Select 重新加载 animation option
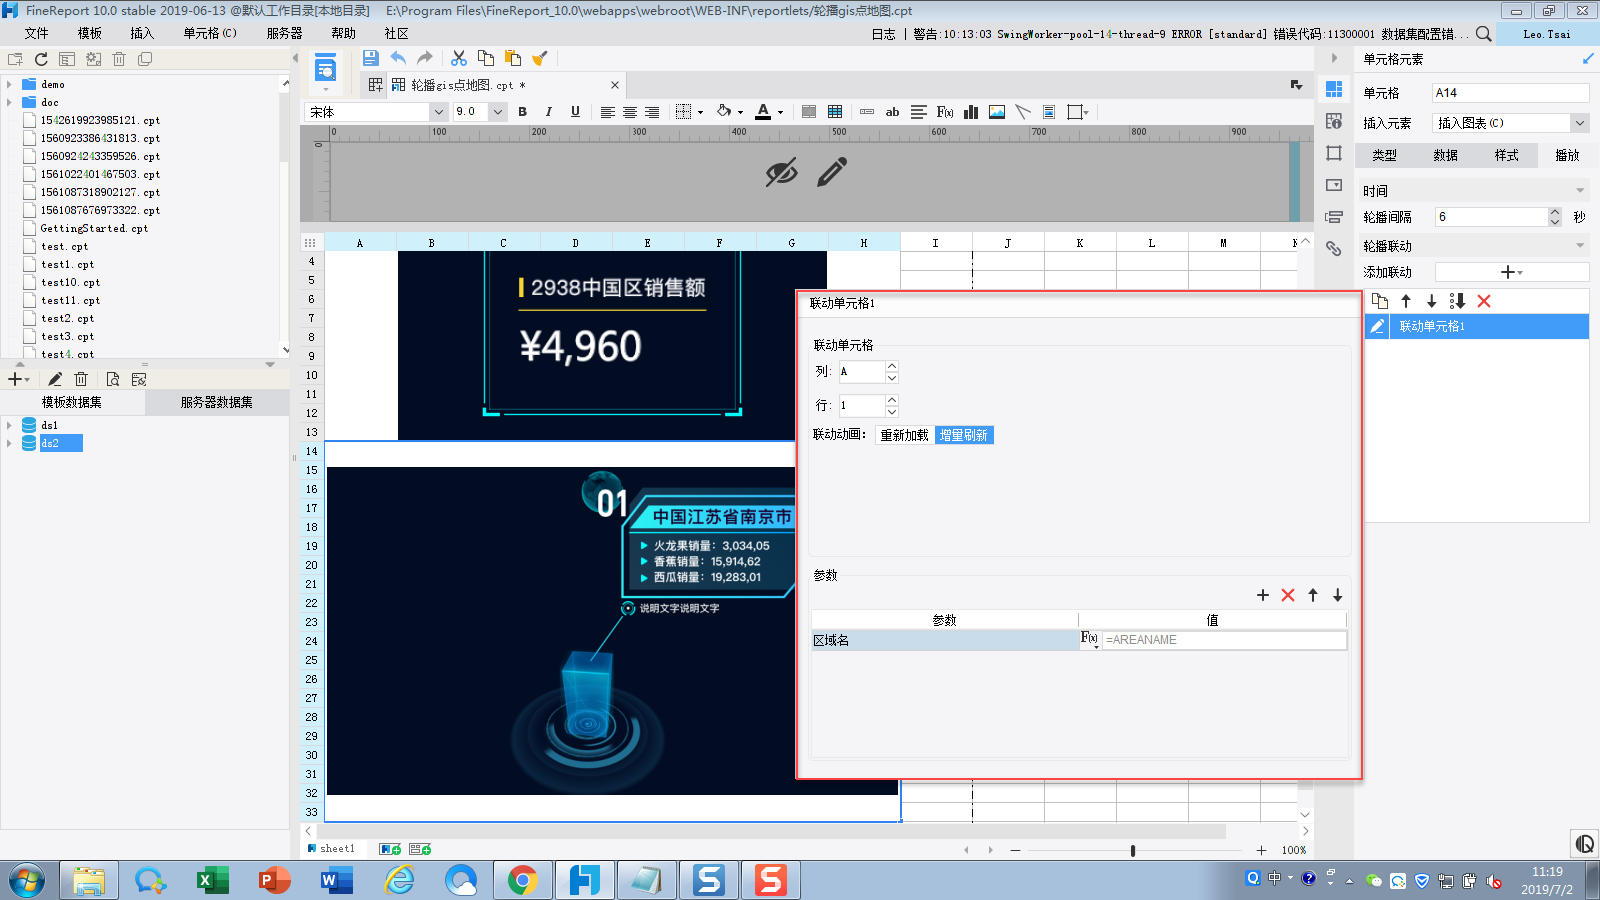The width and height of the screenshot is (1600, 900). tap(904, 435)
